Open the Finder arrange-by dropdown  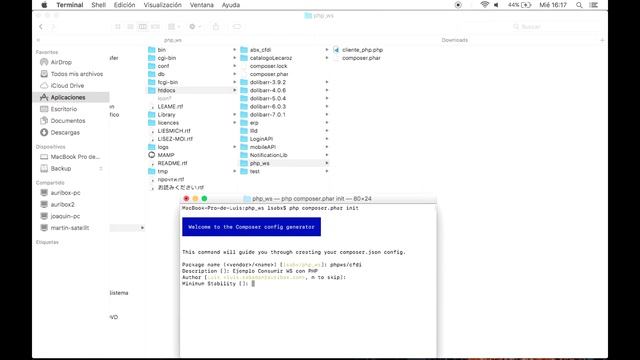pos(174,27)
